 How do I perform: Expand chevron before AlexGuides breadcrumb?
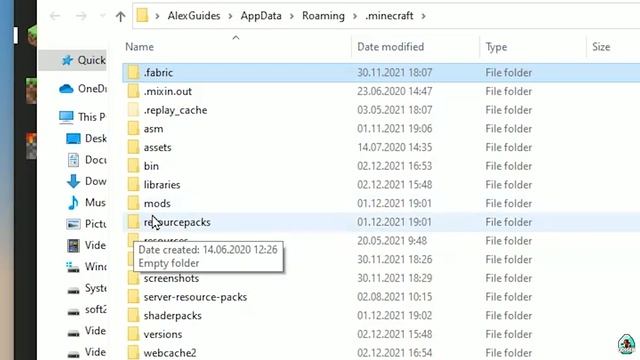point(157,16)
